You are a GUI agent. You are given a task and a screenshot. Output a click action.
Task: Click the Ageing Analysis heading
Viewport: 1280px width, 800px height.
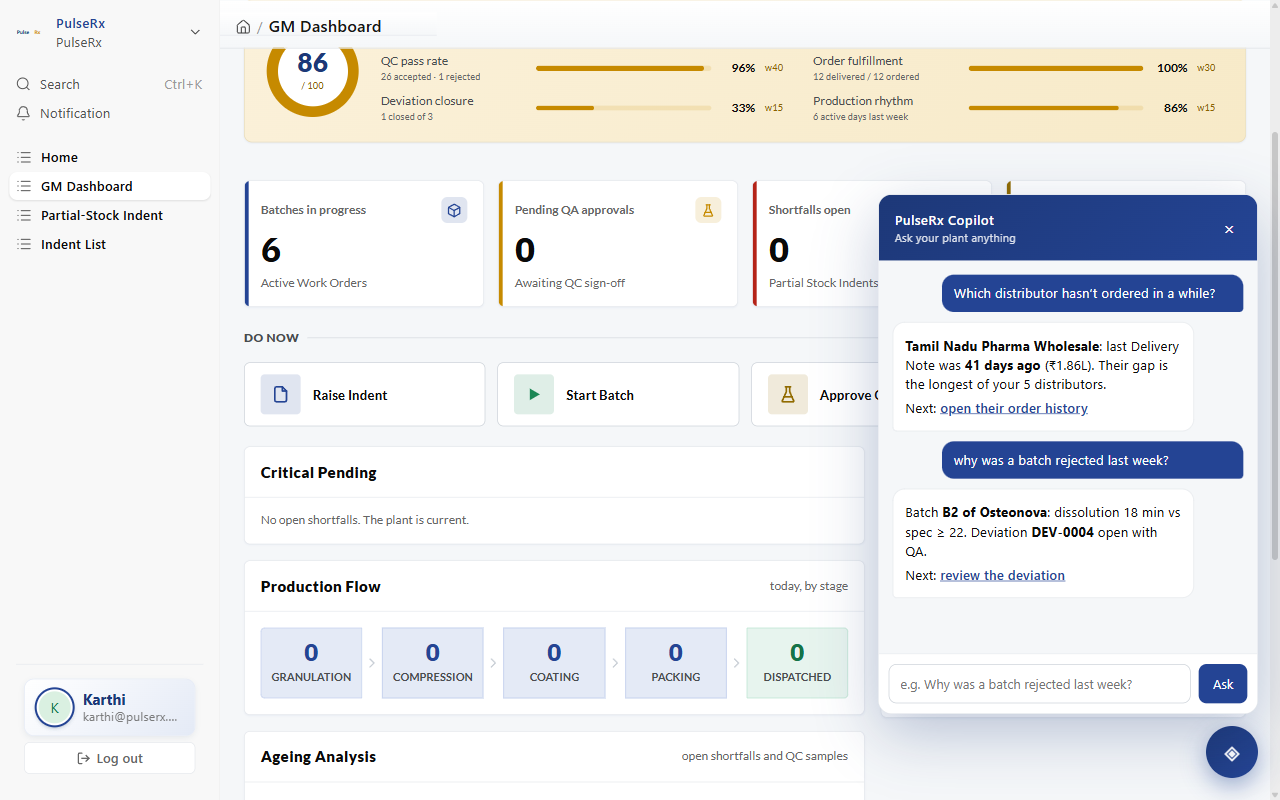pos(319,757)
